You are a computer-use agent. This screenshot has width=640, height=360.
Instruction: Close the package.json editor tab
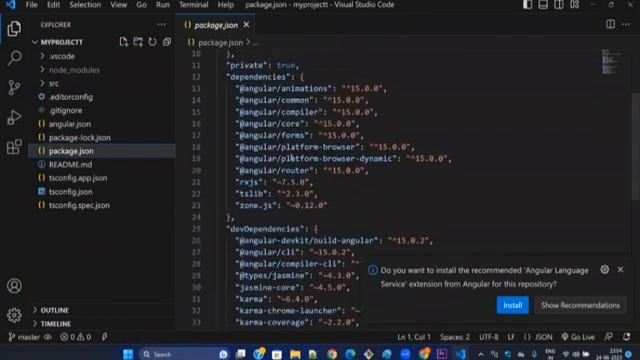pos(246,25)
